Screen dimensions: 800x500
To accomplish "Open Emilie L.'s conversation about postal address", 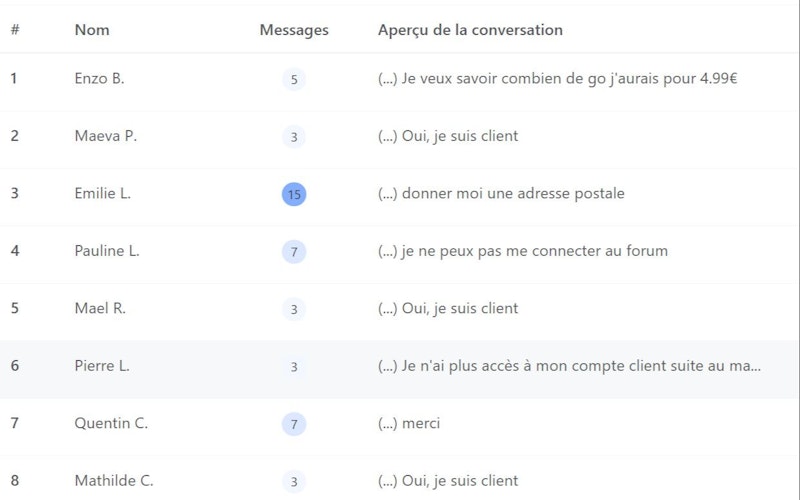I will 501,194.
